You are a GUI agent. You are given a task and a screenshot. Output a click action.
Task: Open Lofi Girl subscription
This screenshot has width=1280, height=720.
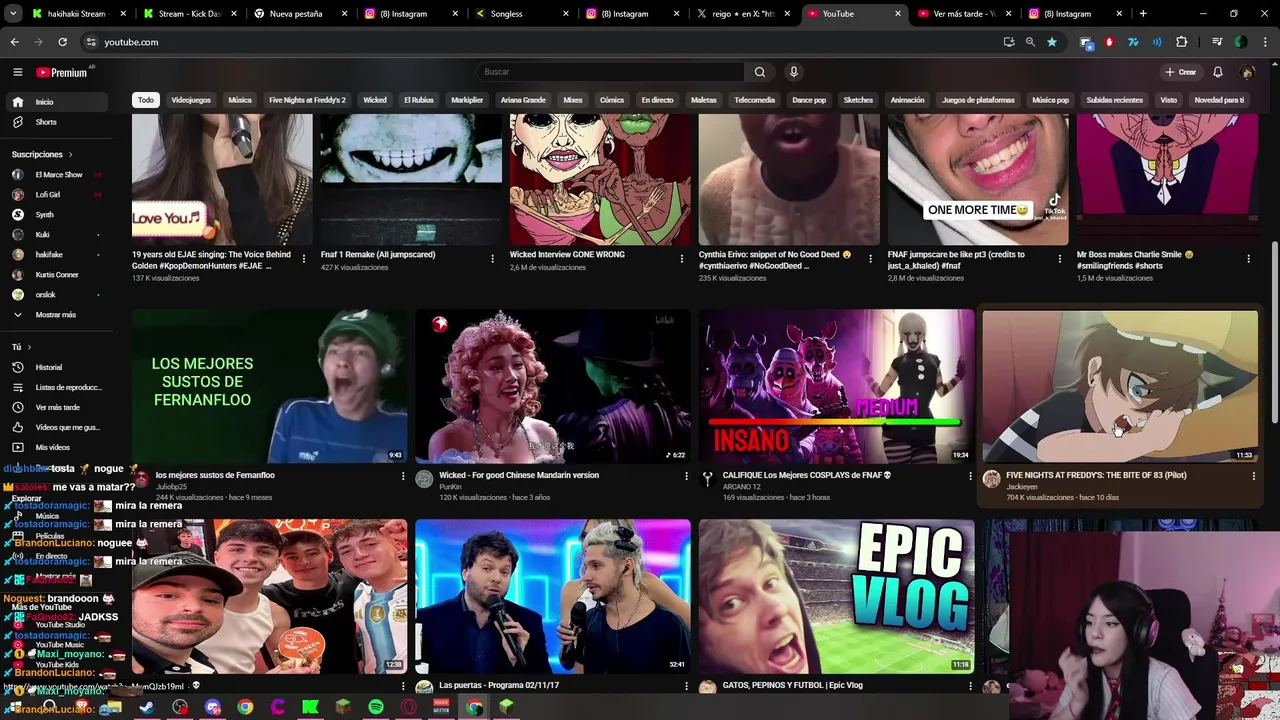[56, 195]
